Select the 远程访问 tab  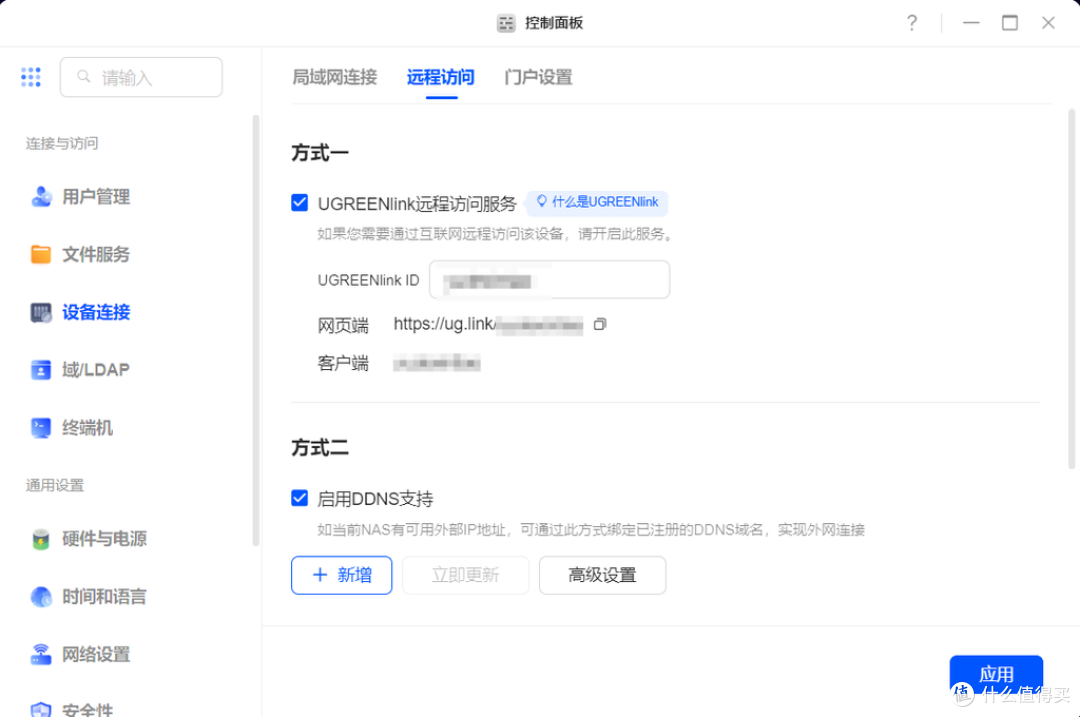click(x=441, y=77)
